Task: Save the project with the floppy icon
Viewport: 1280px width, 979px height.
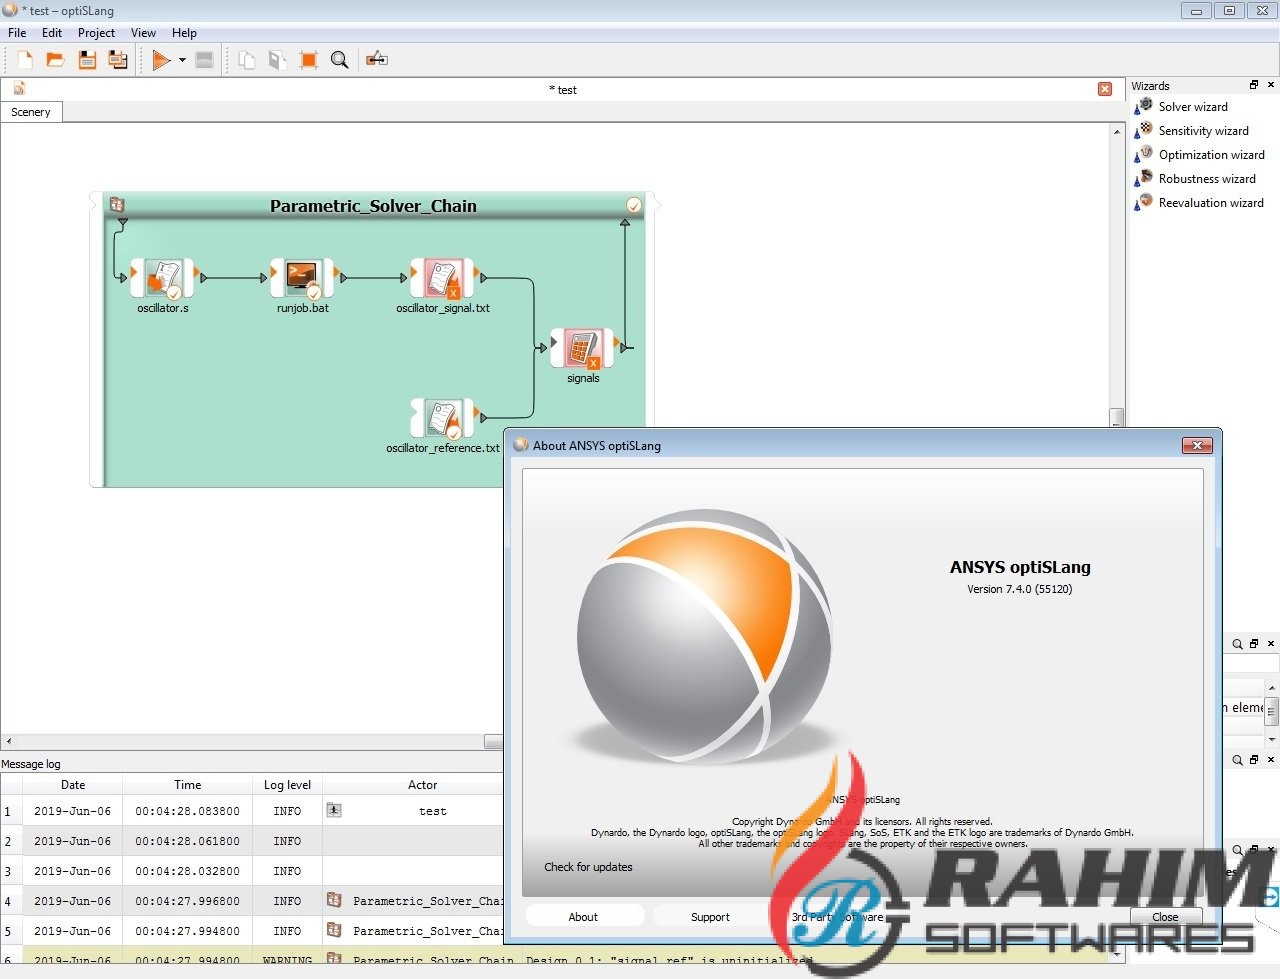Action: [x=87, y=60]
